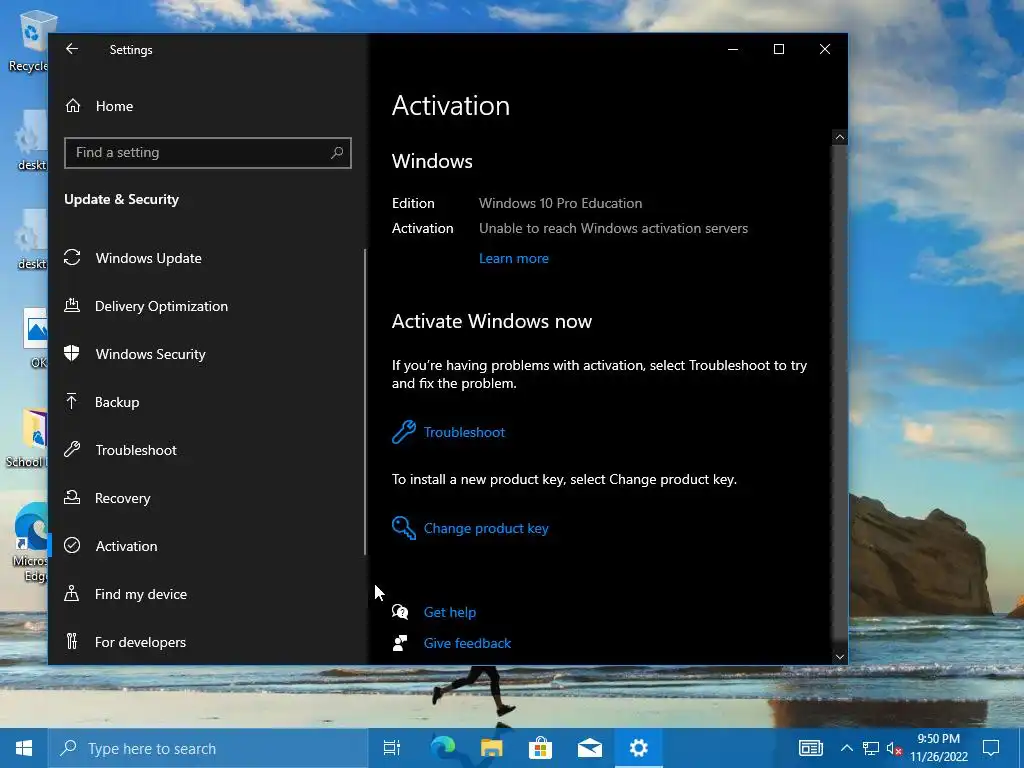Viewport: 1024px width, 768px height.
Task: Open the Get help link
Action: [x=449, y=613]
